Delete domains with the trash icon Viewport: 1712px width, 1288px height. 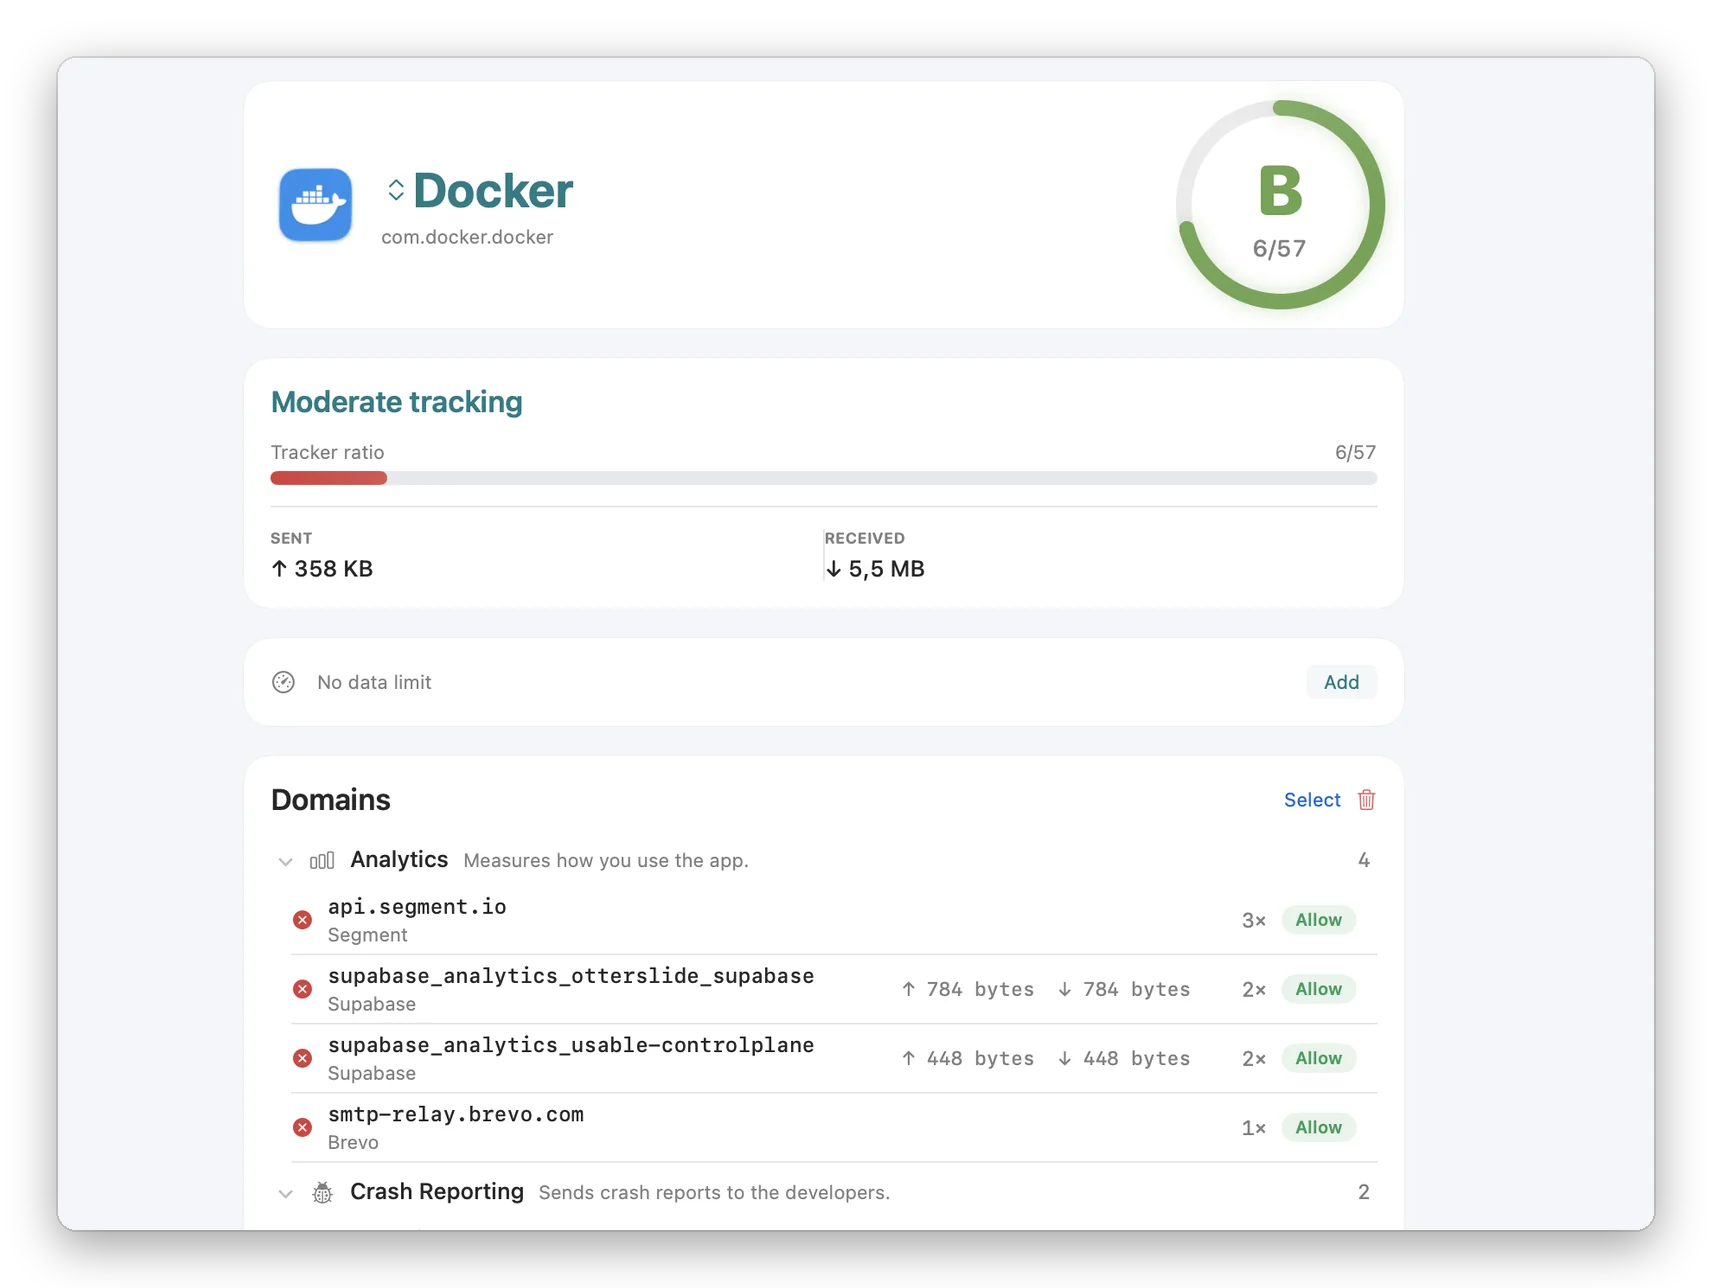[x=1366, y=800]
